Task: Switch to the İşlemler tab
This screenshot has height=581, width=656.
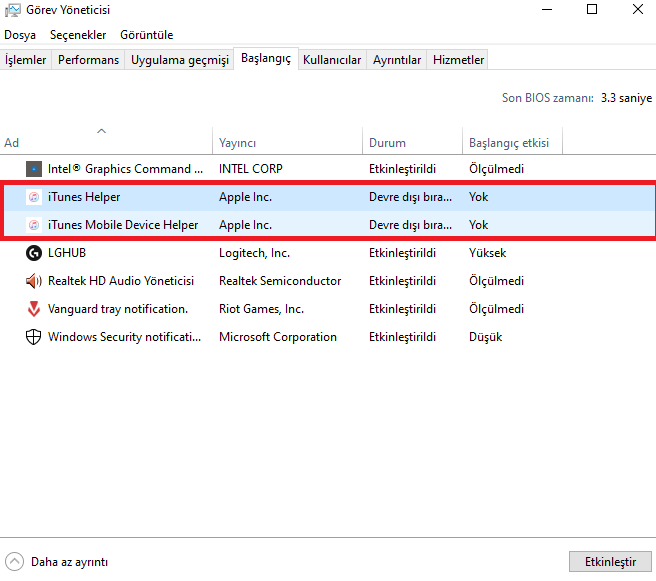Action: (x=25, y=60)
